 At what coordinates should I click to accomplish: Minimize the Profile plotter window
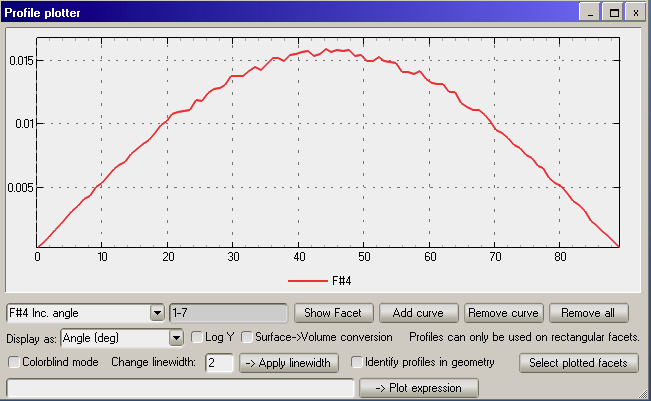point(594,12)
